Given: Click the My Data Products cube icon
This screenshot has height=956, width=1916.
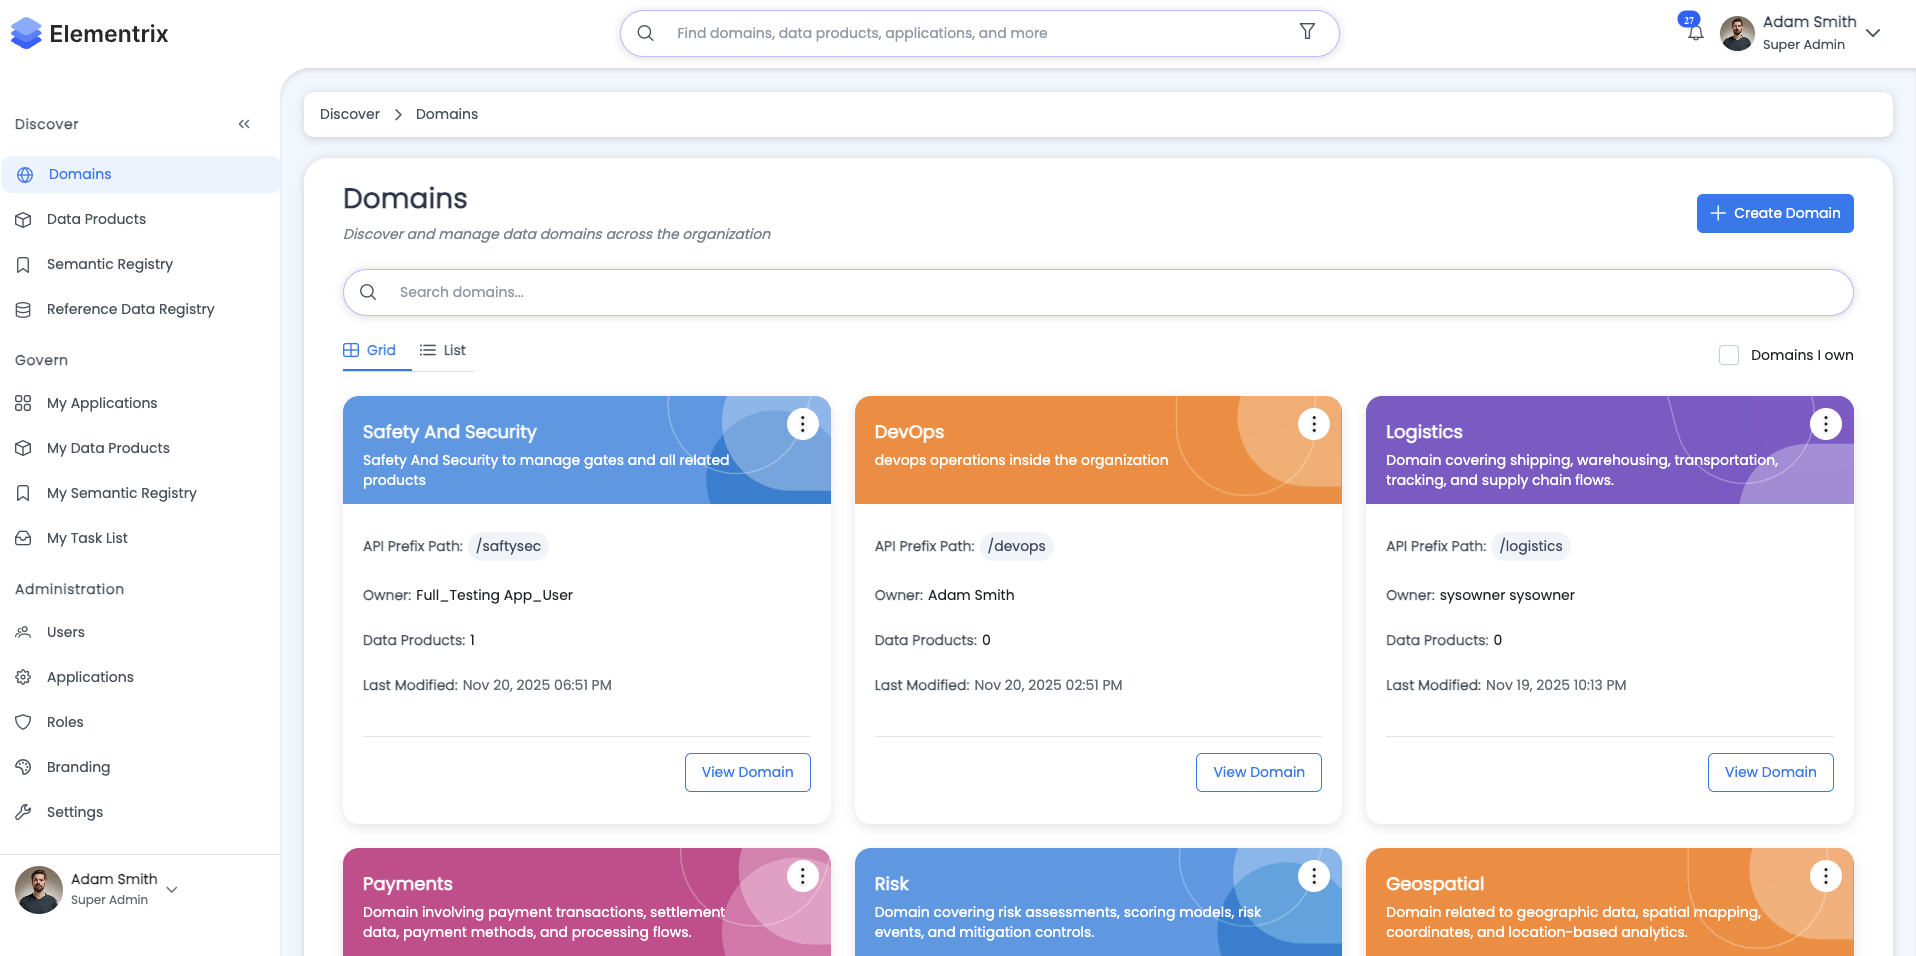Looking at the screenshot, I should click(x=23, y=448).
